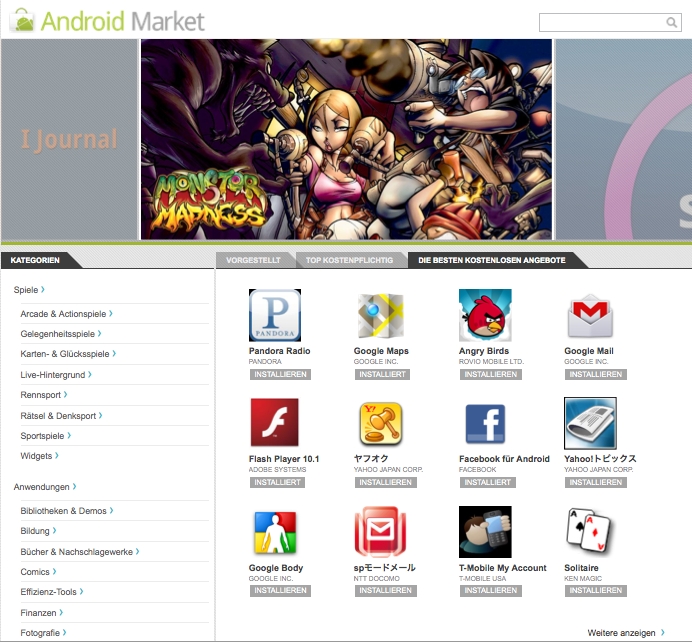This screenshot has width=692, height=642.
Task: Install the Yahoo Japan auction app
Action: (x=385, y=483)
